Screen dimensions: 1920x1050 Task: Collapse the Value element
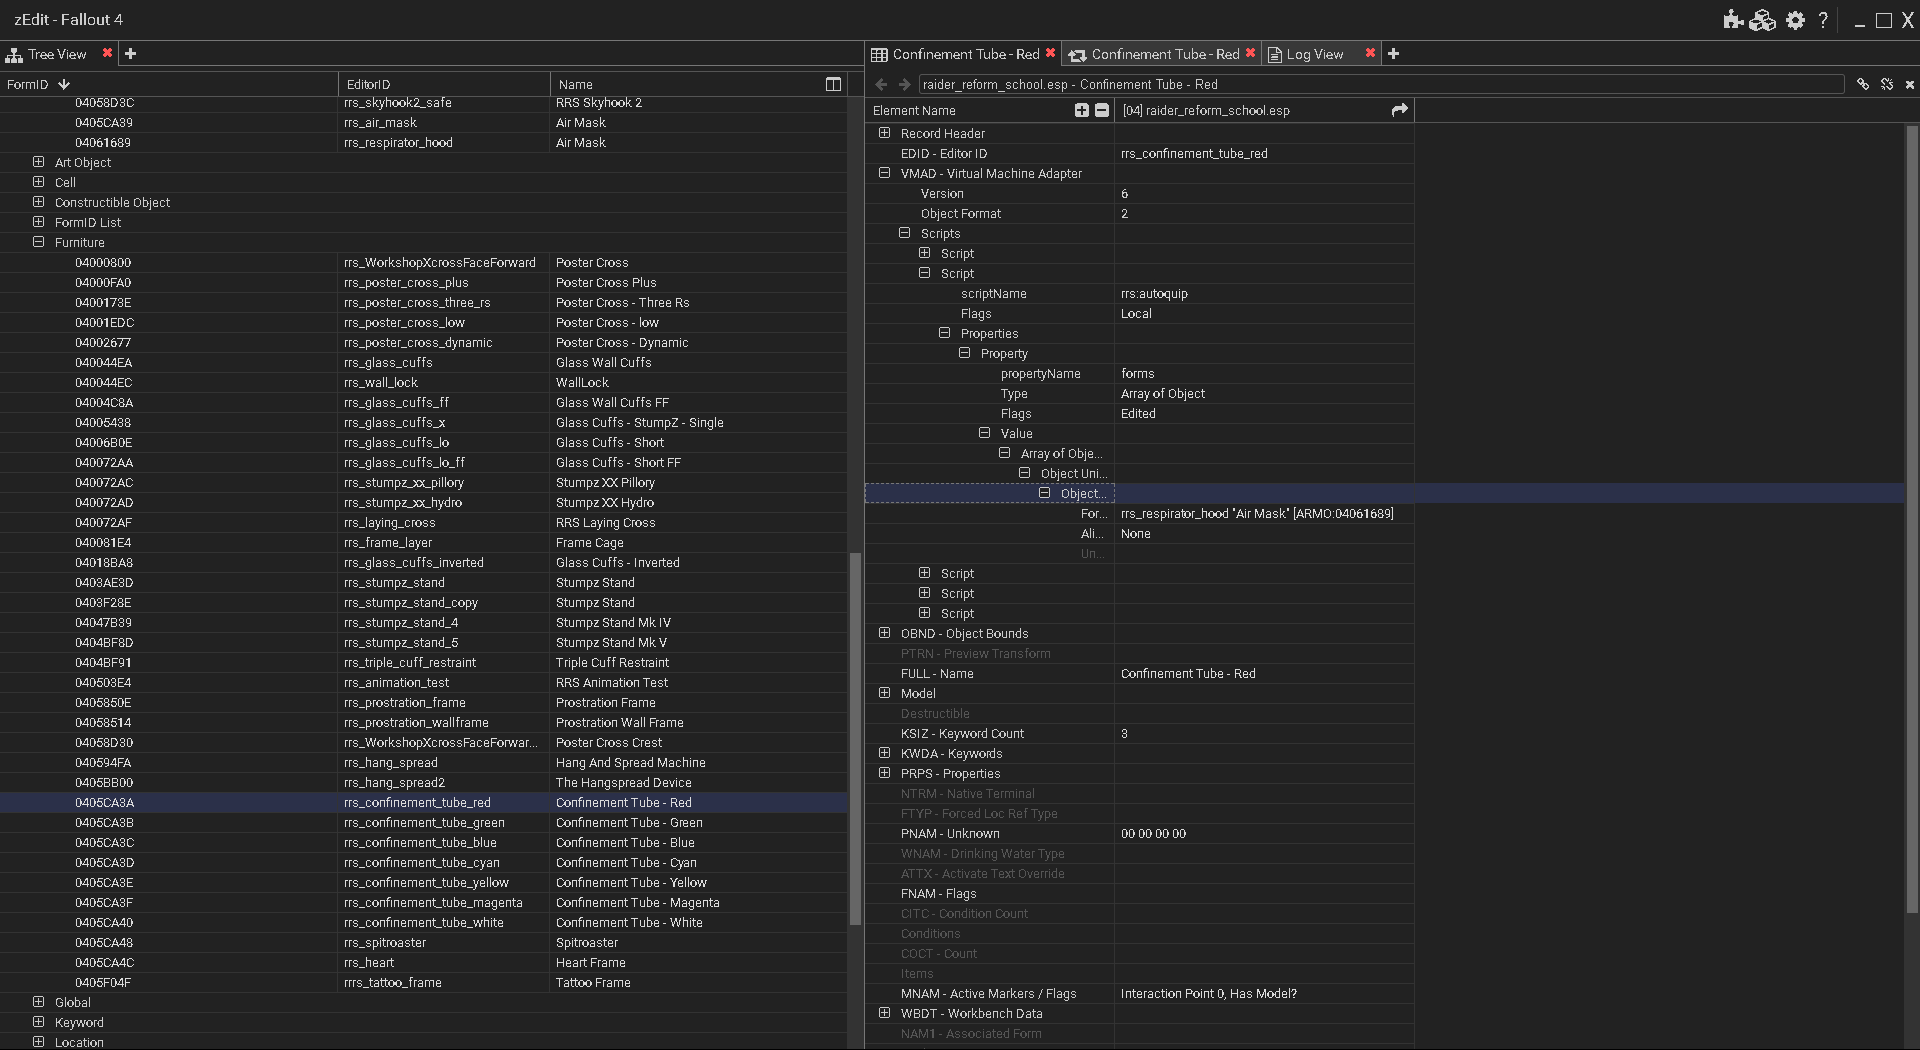click(984, 433)
